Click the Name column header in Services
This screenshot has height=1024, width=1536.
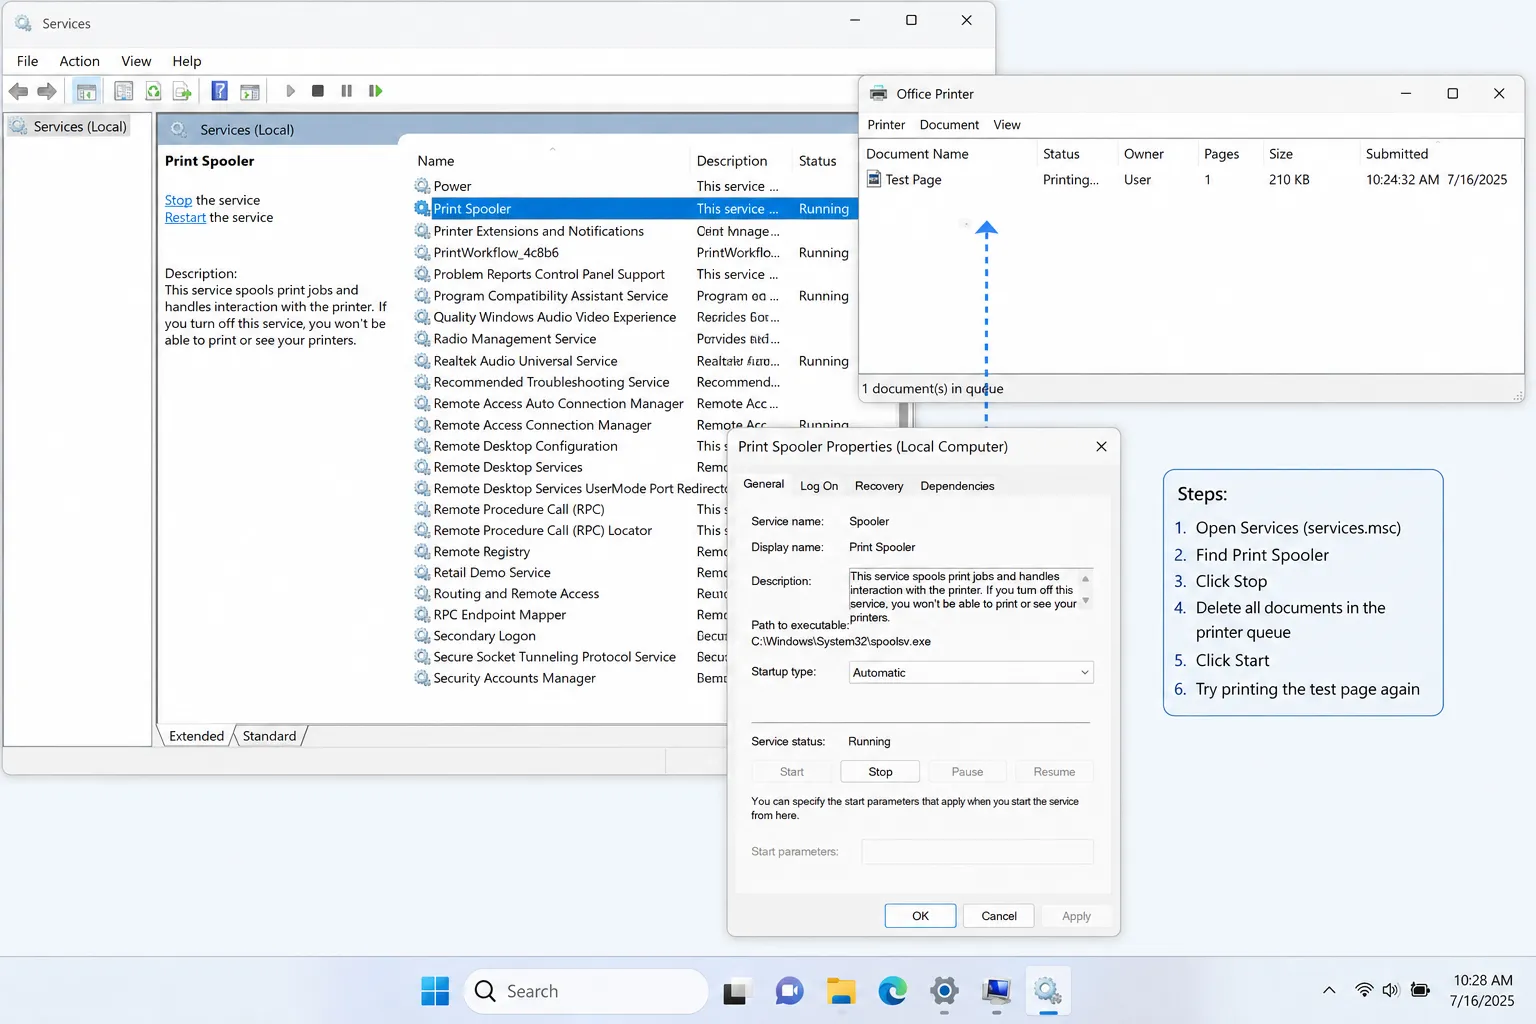[x=435, y=161]
